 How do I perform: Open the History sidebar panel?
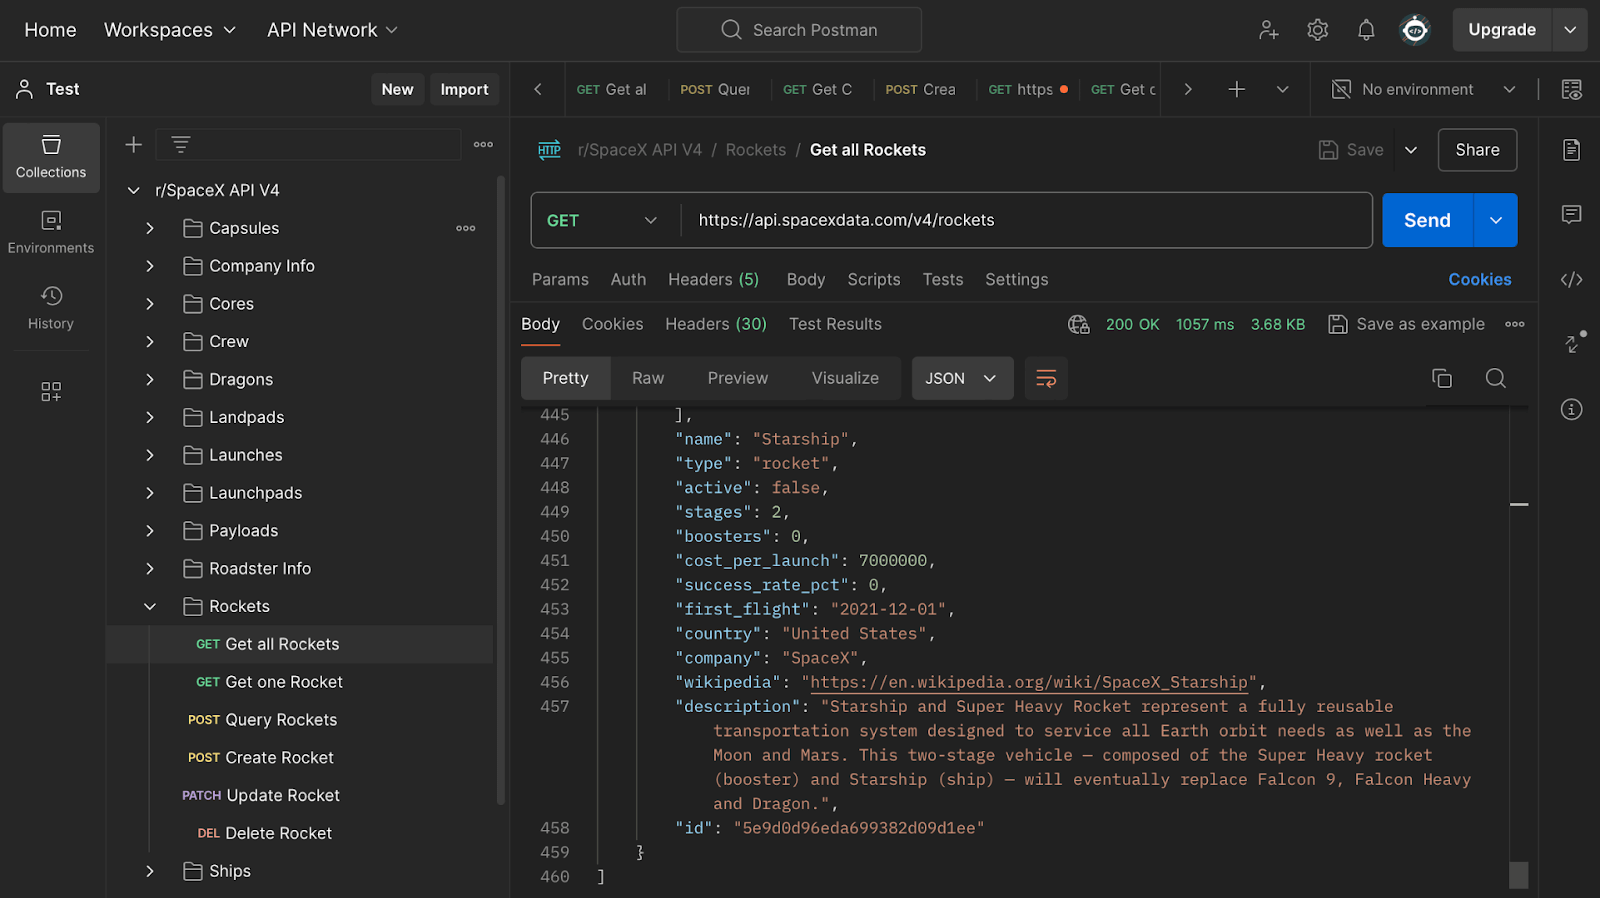(51, 308)
